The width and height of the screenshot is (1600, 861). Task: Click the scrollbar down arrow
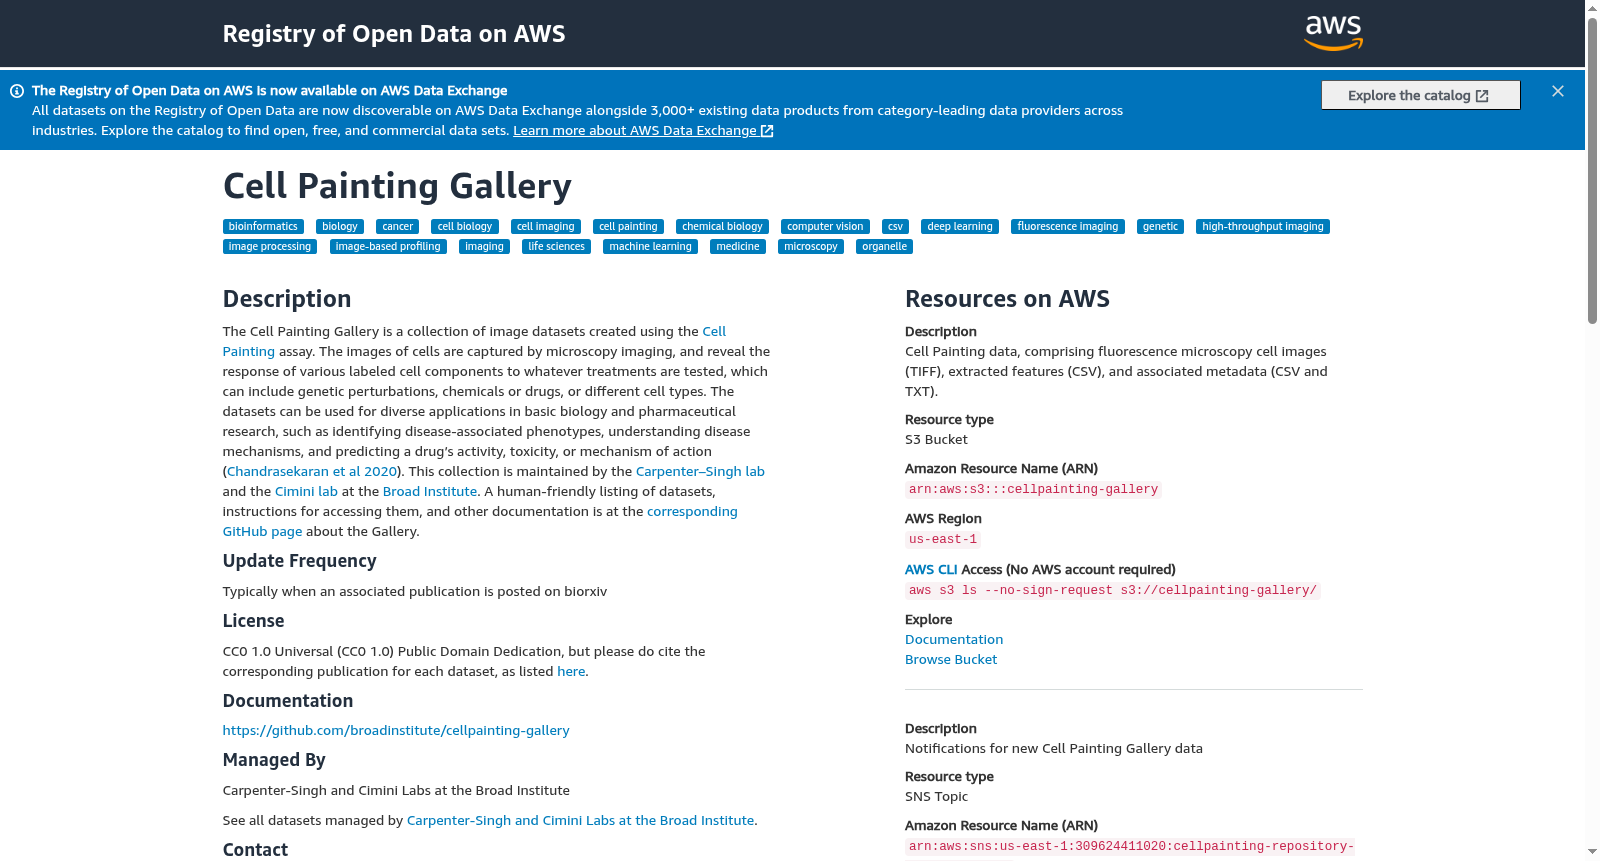[1592, 853]
